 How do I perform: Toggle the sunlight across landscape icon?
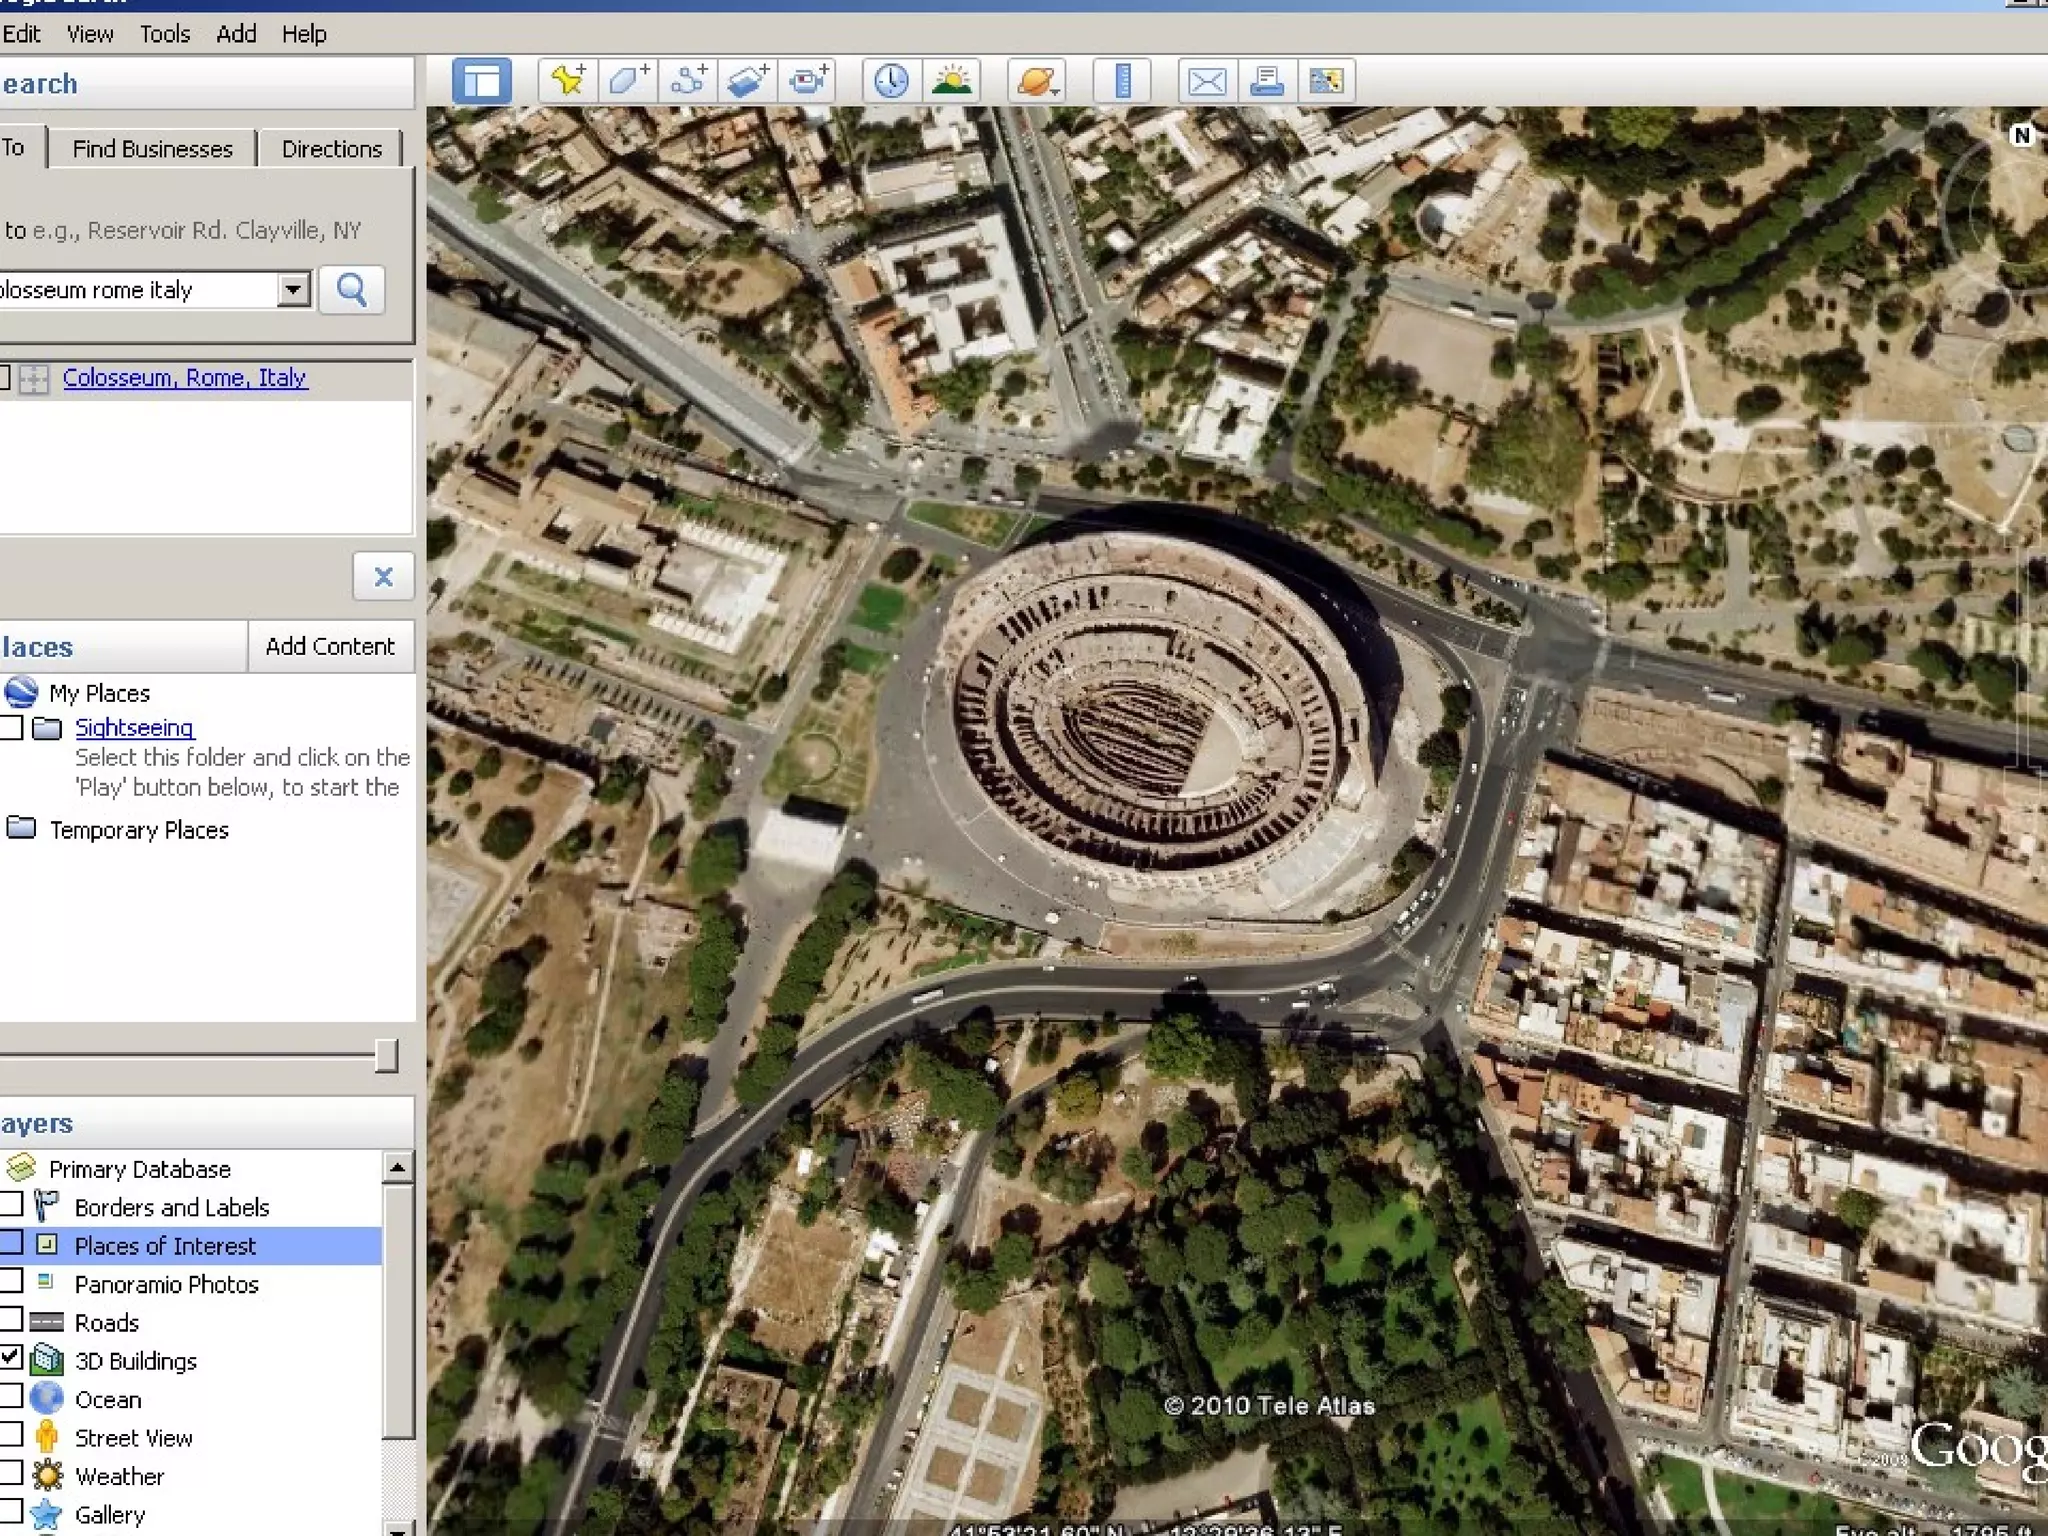point(951,81)
